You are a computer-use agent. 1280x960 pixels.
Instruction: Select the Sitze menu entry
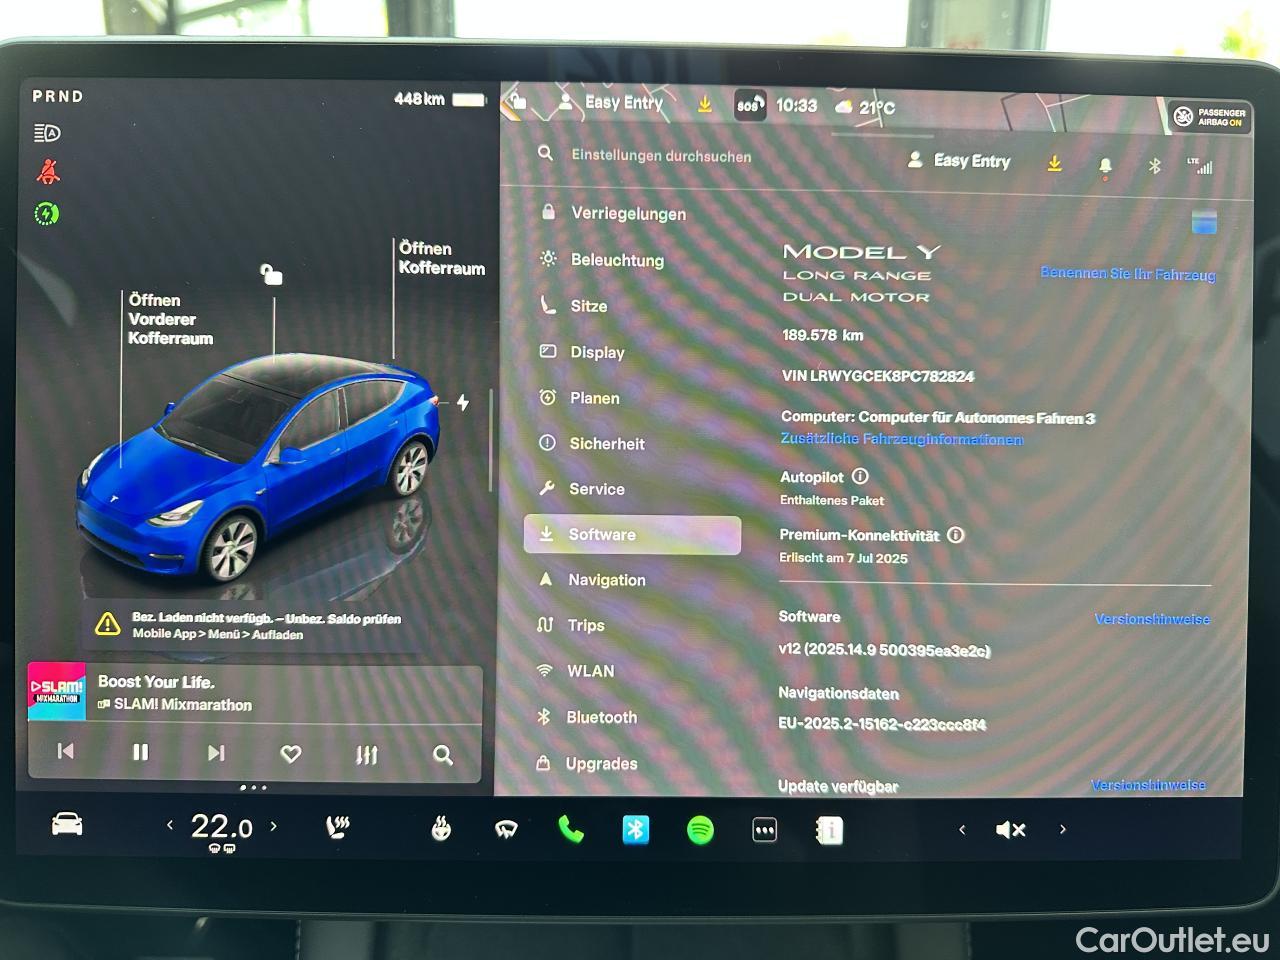pos(574,305)
